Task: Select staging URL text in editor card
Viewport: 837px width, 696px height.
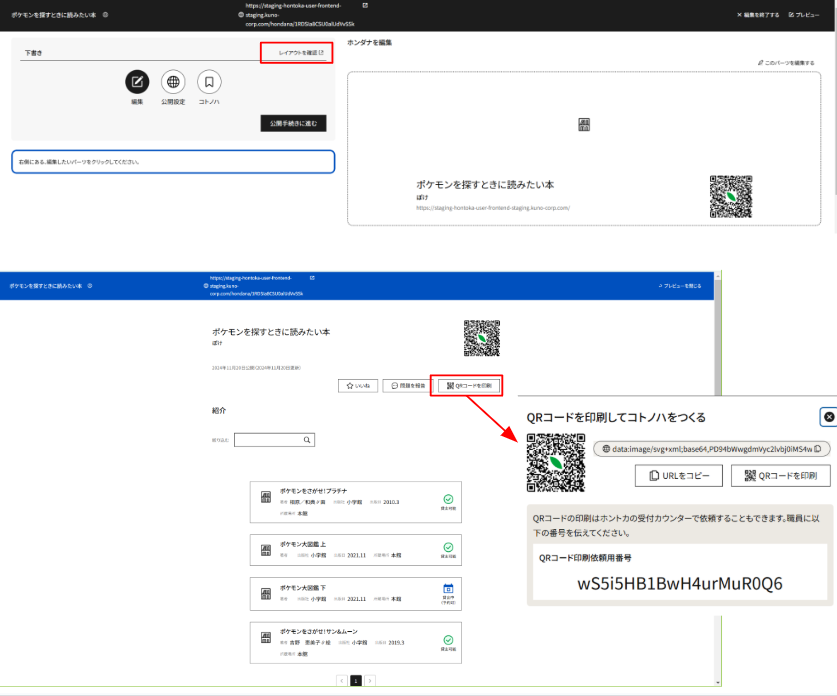Action: 493,208
